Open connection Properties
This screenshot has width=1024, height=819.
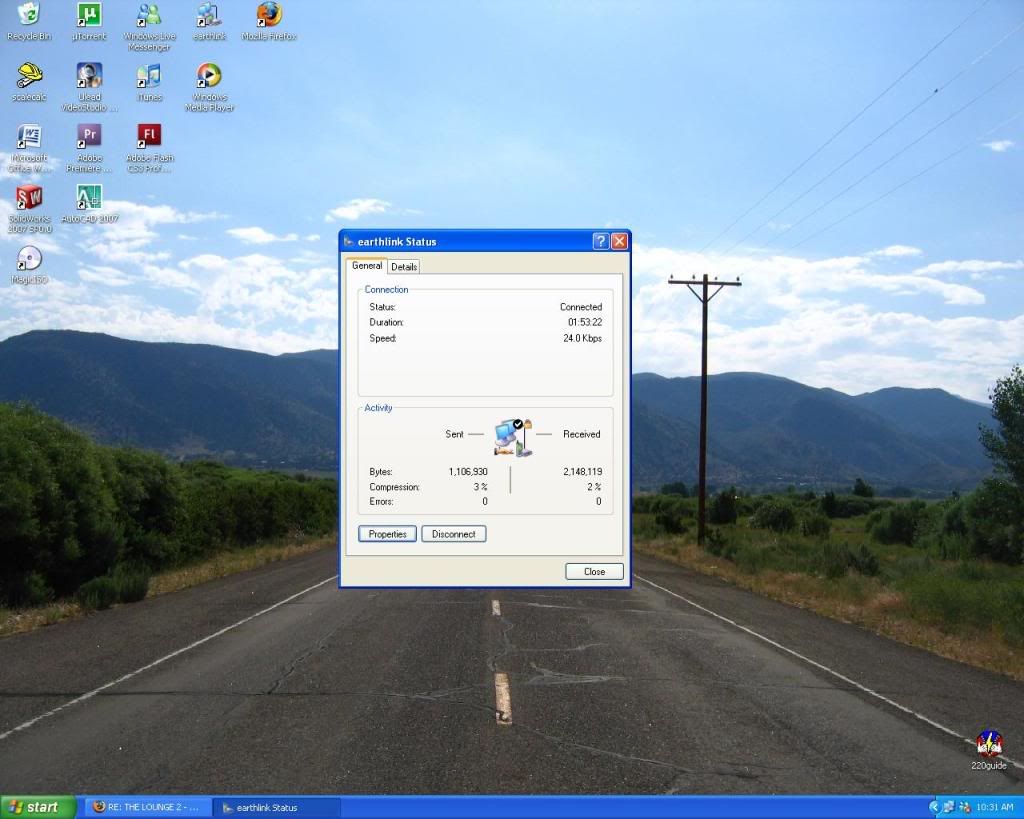[x=387, y=534]
